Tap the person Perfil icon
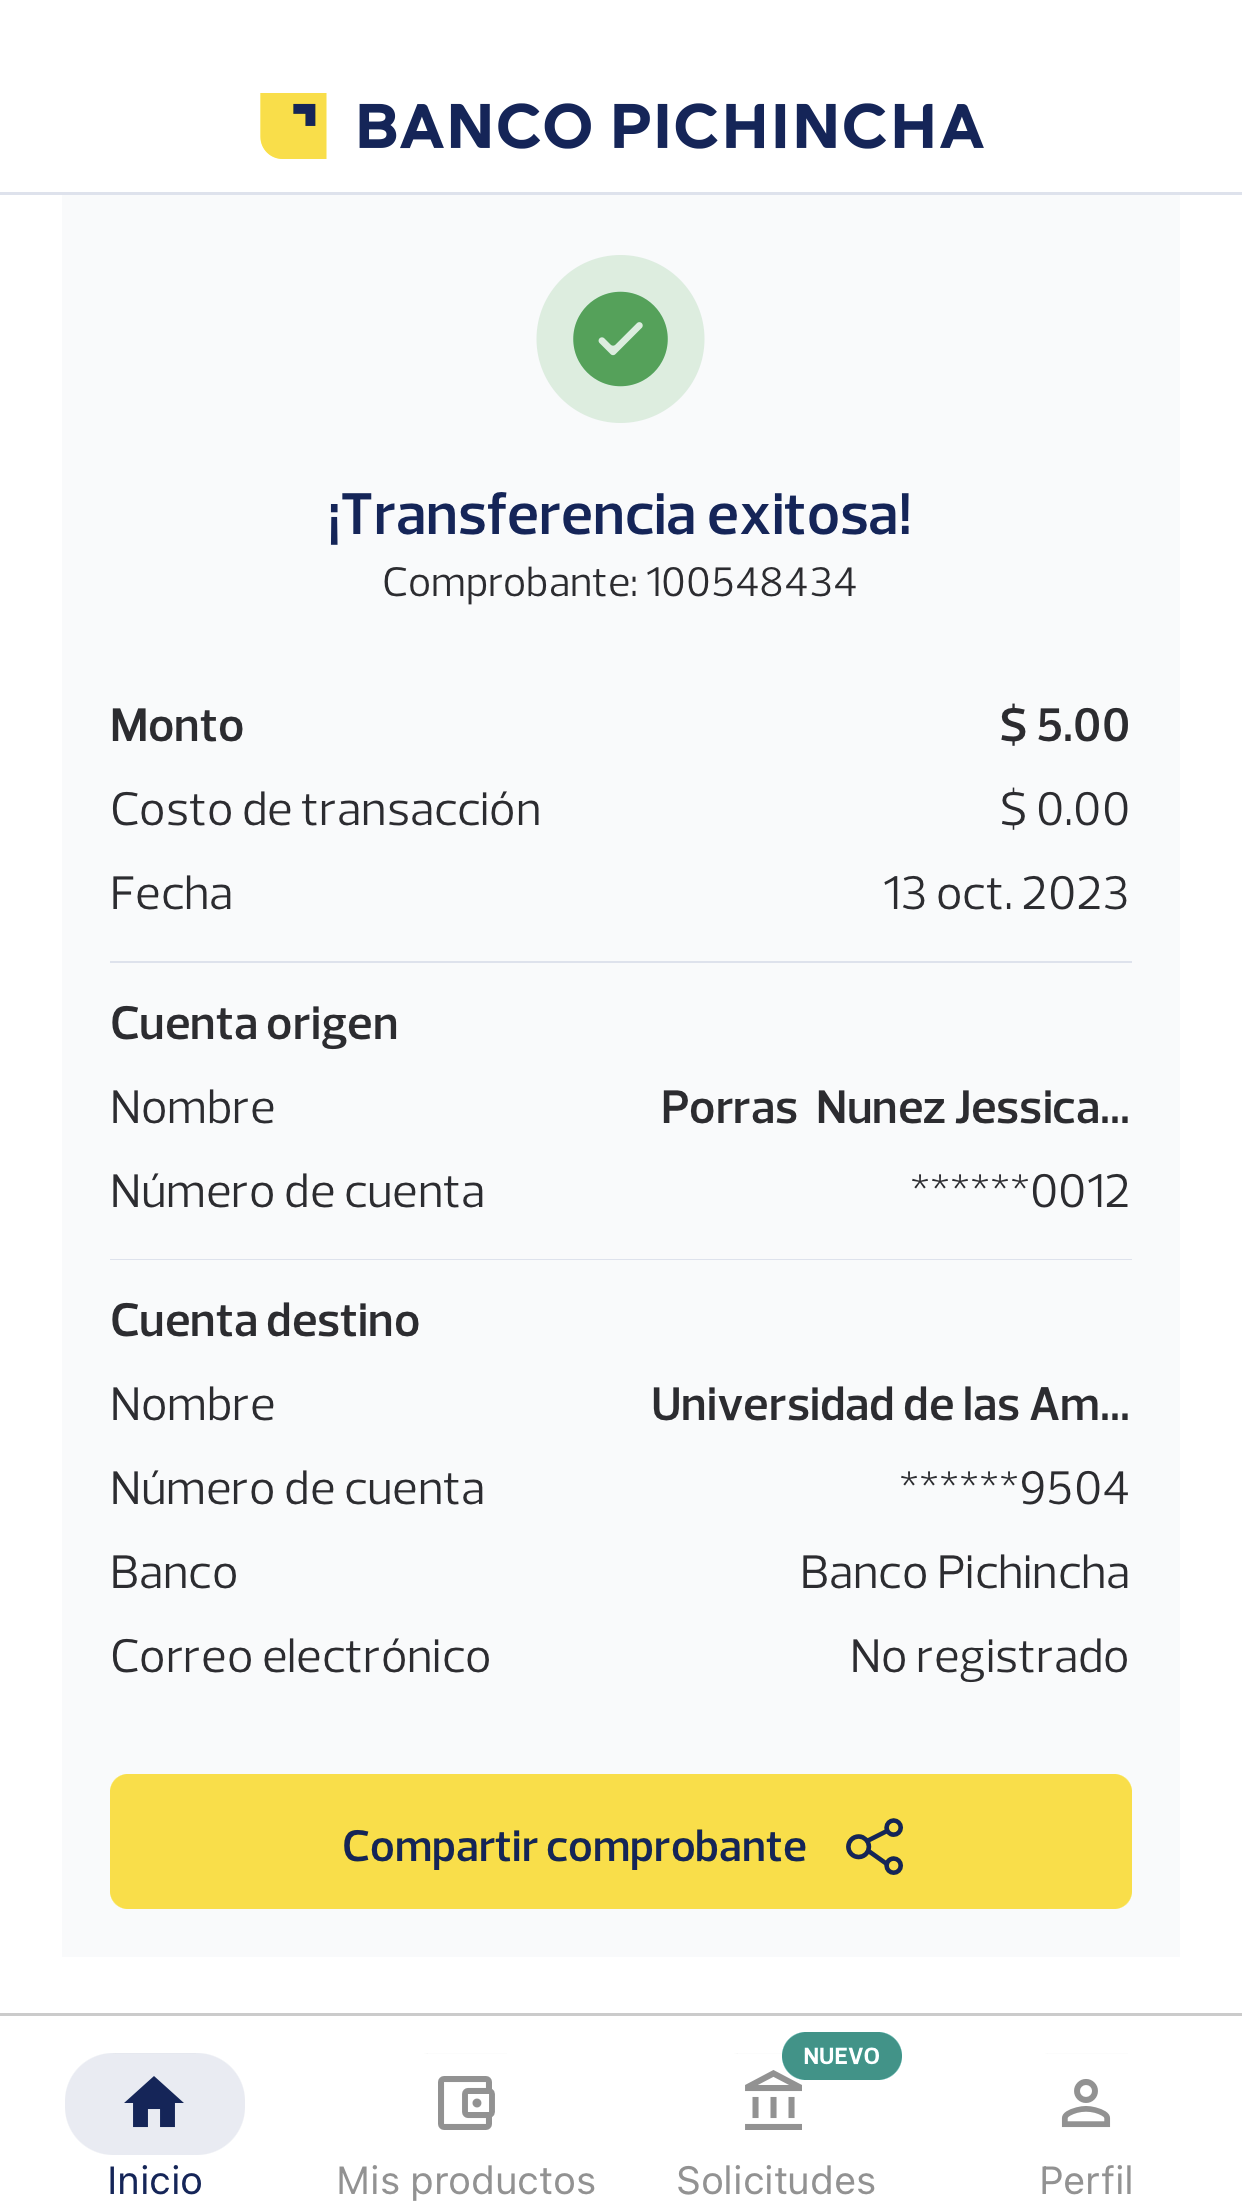The image size is (1242, 2208). click(x=1085, y=2102)
